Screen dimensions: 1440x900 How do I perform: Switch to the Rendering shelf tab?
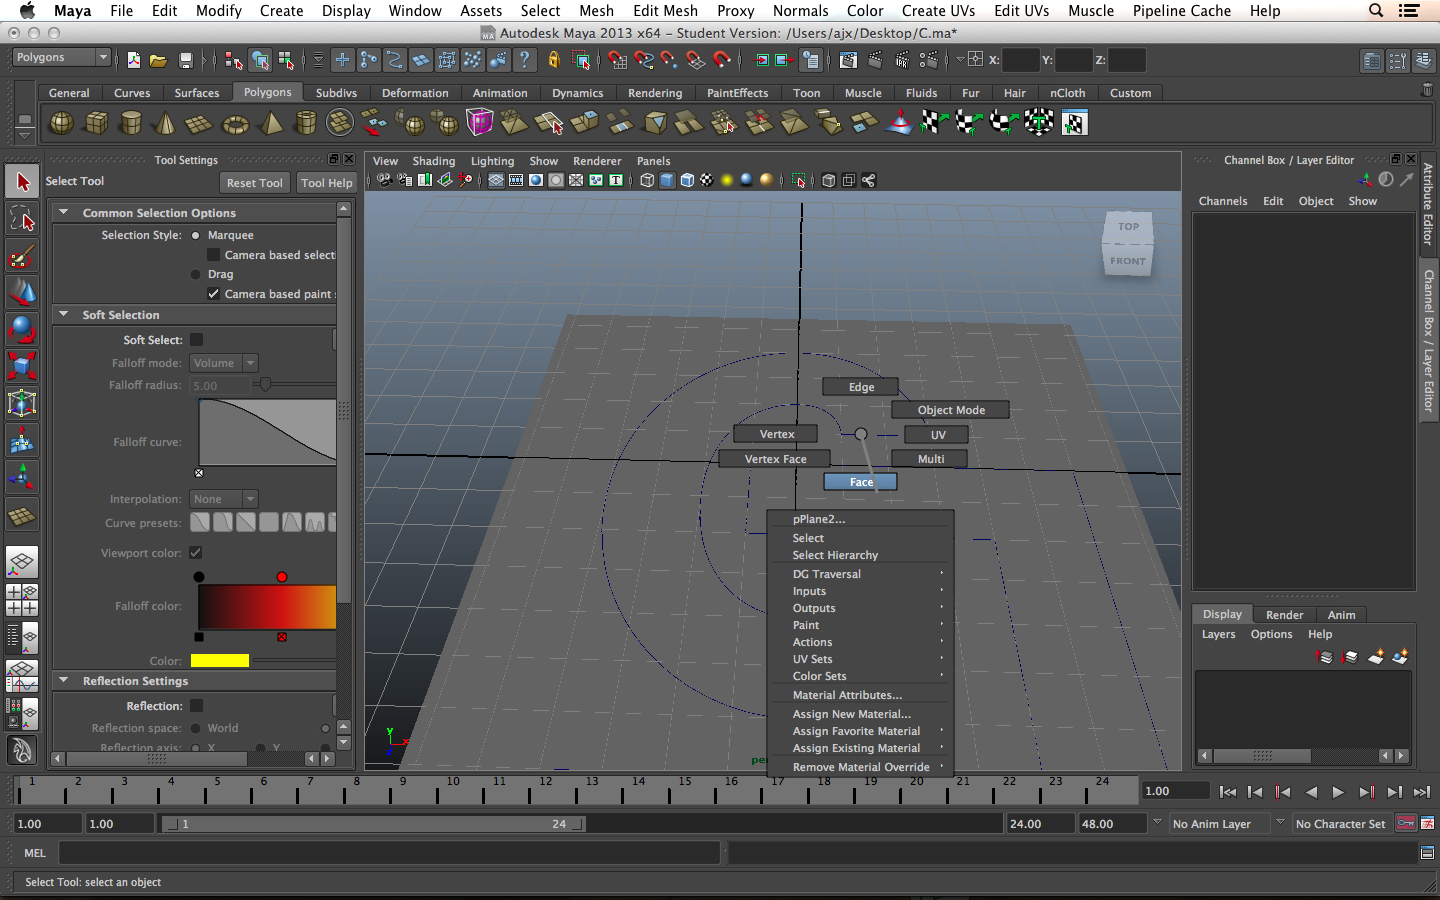pyautogui.click(x=654, y=93)
